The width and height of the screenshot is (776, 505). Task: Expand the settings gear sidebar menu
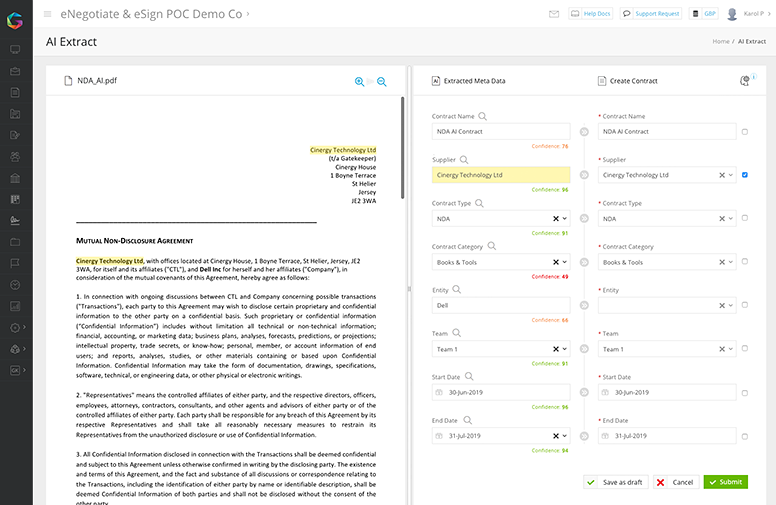pyautogui.click(x=16, y=328)
